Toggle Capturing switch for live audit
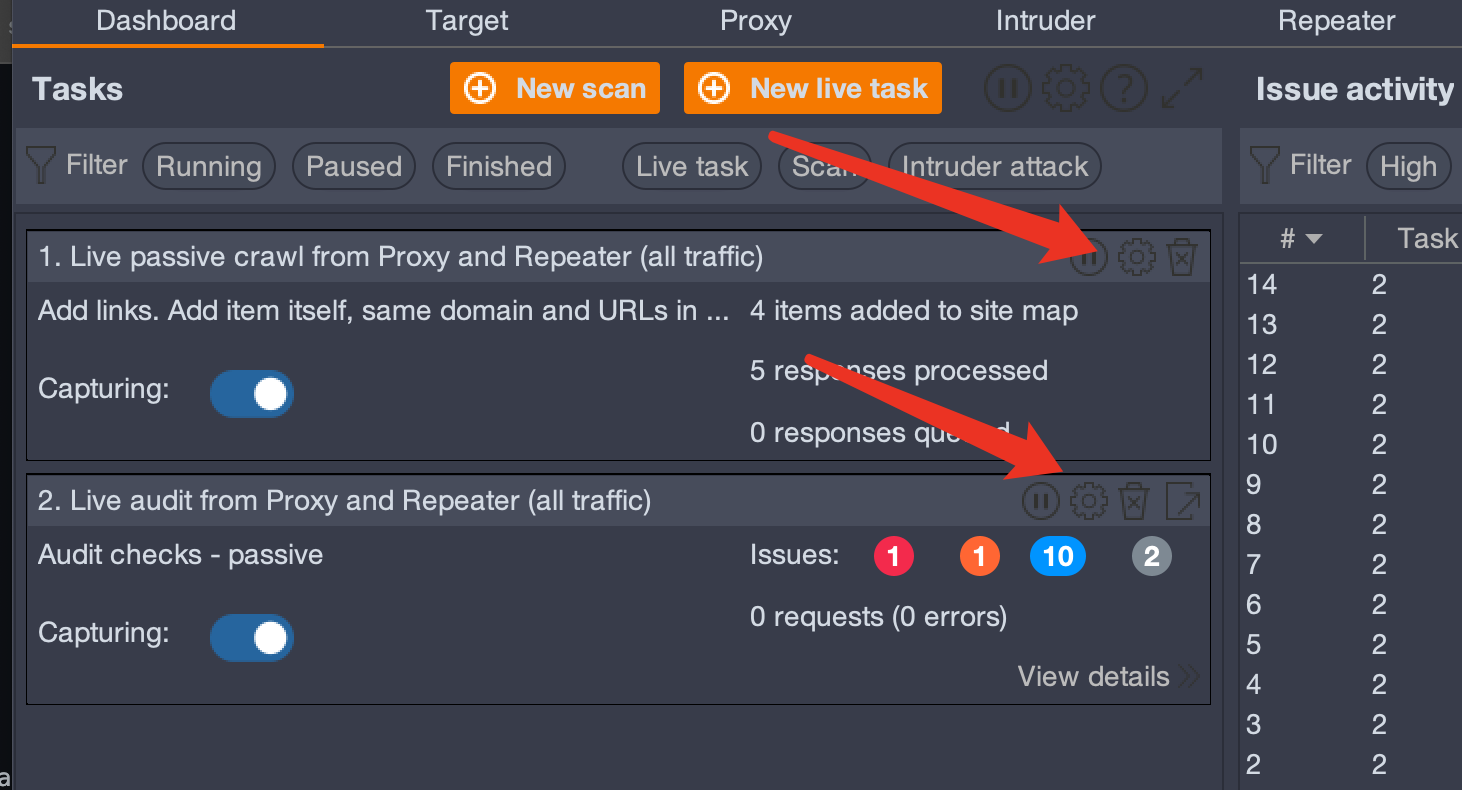Viewport: 1462px width, 790px height. tap(252, 638)
